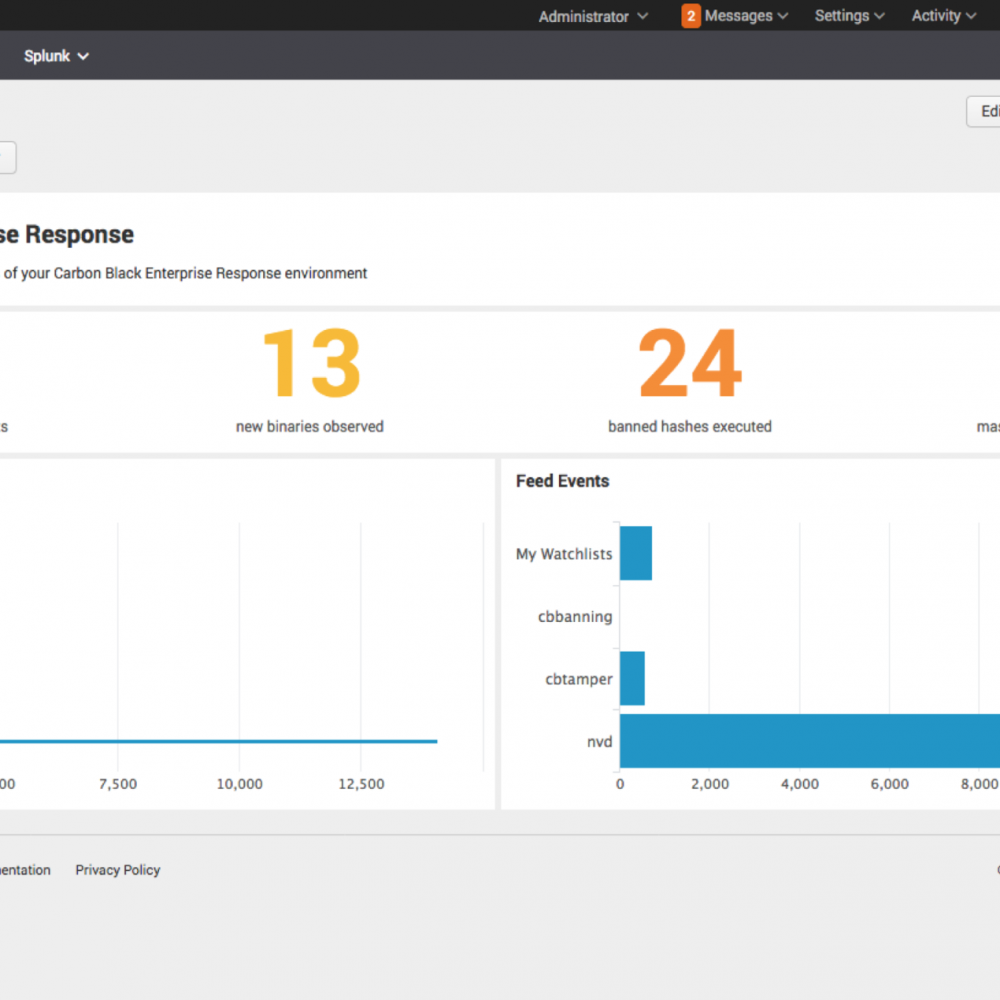
Task: Click the 'banned hashes executed' caption
Action: tap(690, 426)
